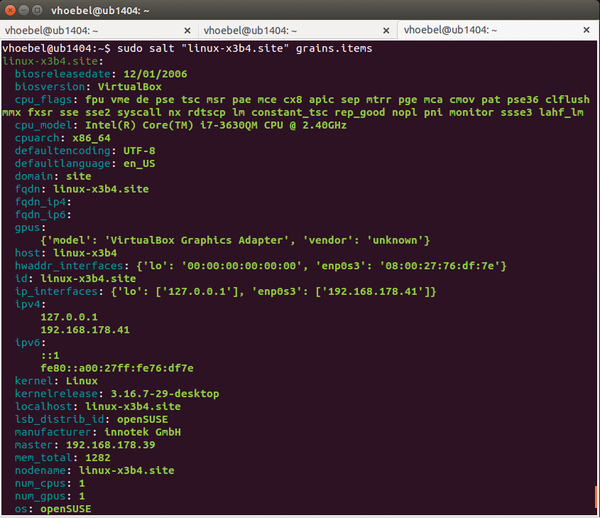
Task: Click the kernelrelease 3.16.7-29-desktop value
Action: pos(165,394)
